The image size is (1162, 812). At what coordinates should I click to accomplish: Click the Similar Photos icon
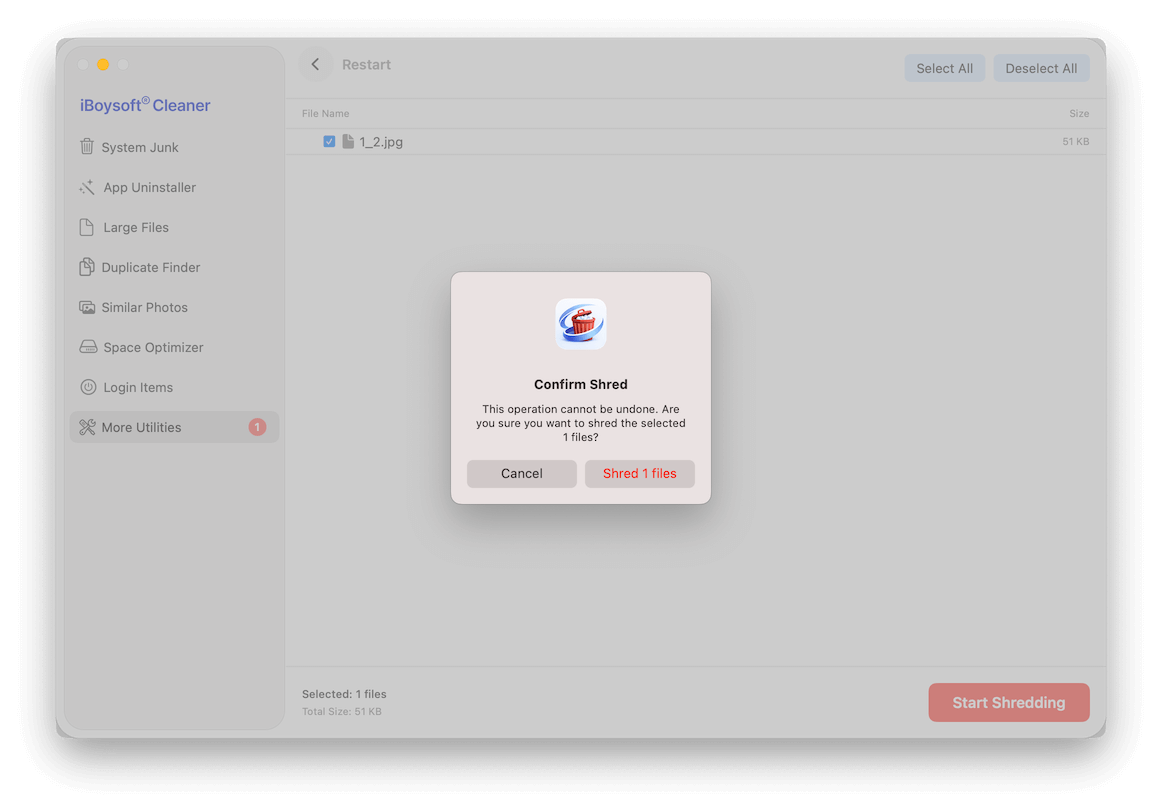point(87,307)
